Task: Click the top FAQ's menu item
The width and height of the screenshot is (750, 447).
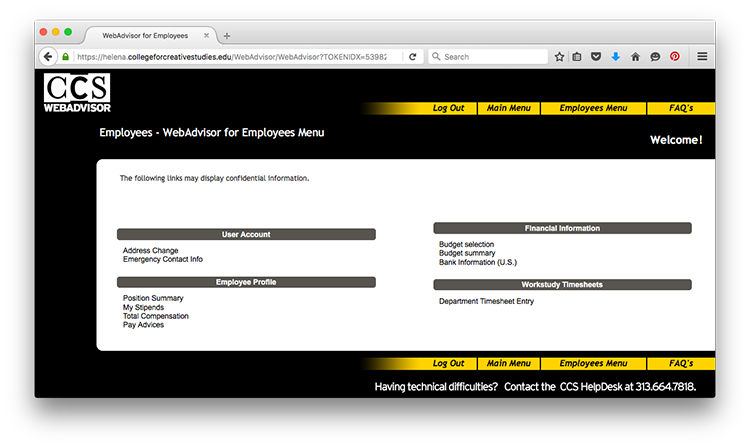Action: click(x=681, y=108)
